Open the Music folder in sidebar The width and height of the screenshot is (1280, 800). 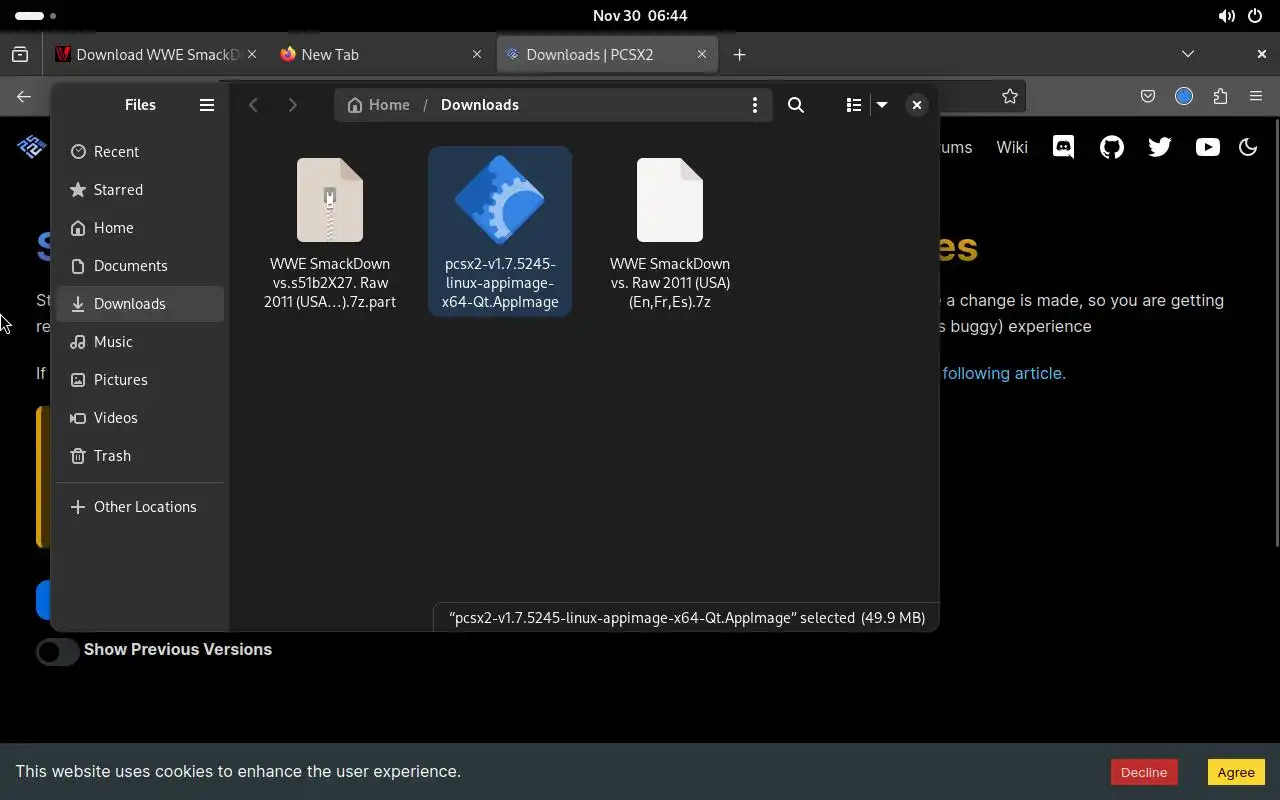(x=140, y=342)
